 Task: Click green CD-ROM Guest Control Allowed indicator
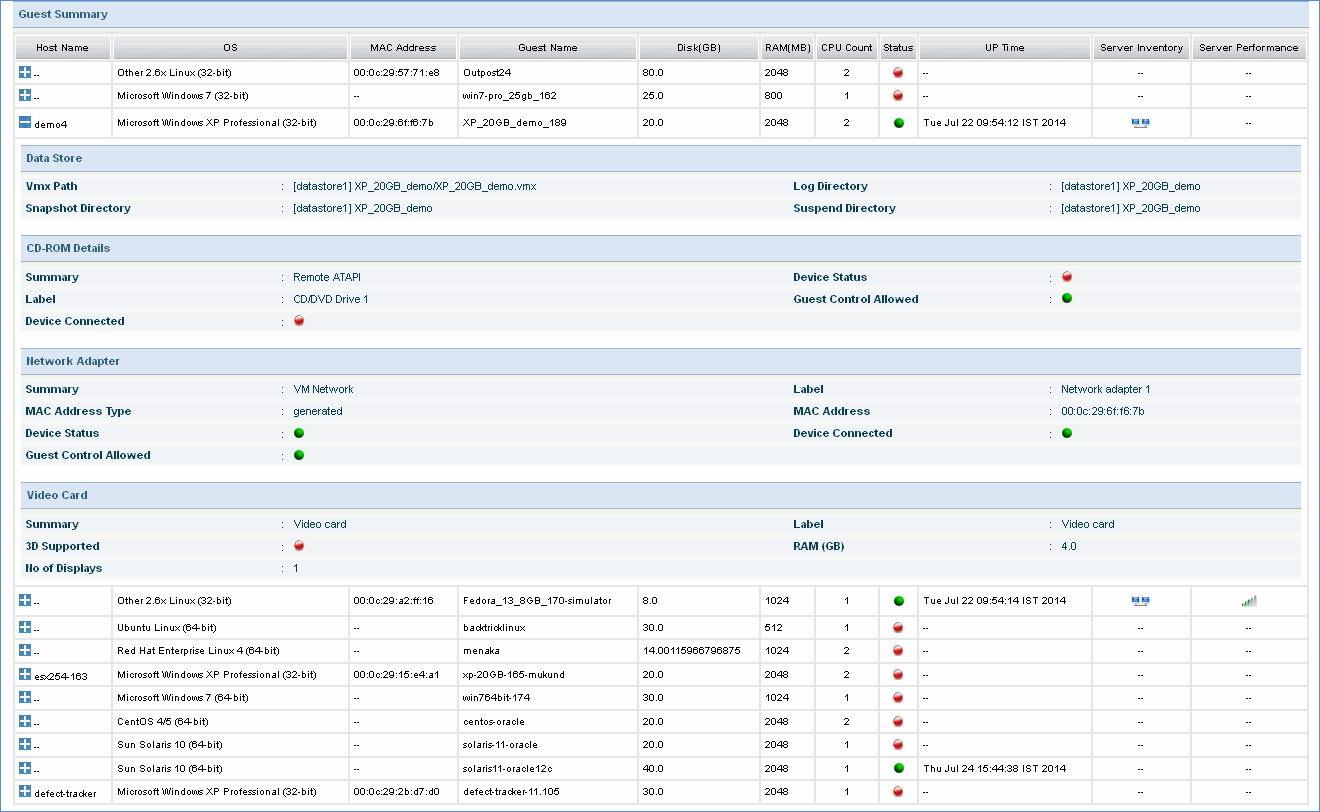click(1067, 299)
